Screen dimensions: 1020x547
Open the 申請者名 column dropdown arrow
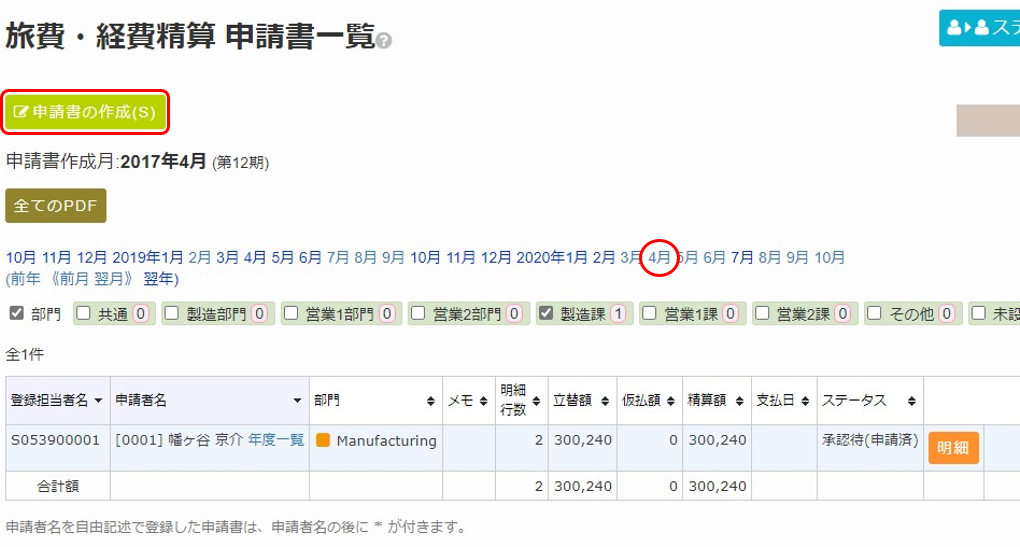point(297,401)
